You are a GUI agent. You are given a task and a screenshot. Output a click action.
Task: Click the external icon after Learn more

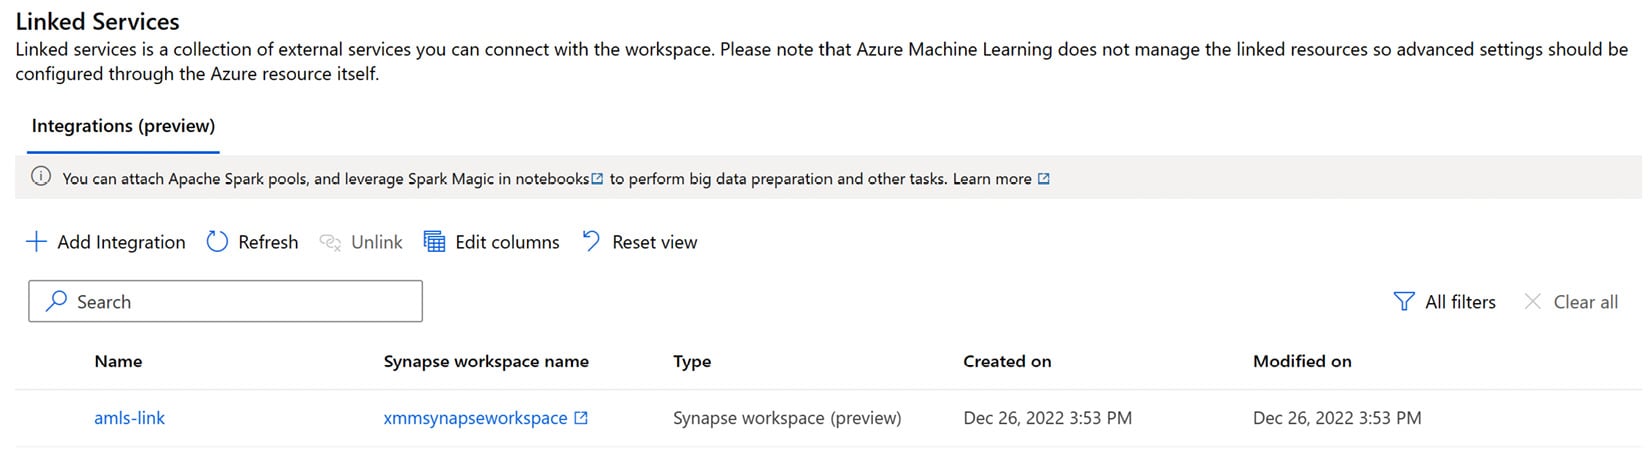[1044, 179]
